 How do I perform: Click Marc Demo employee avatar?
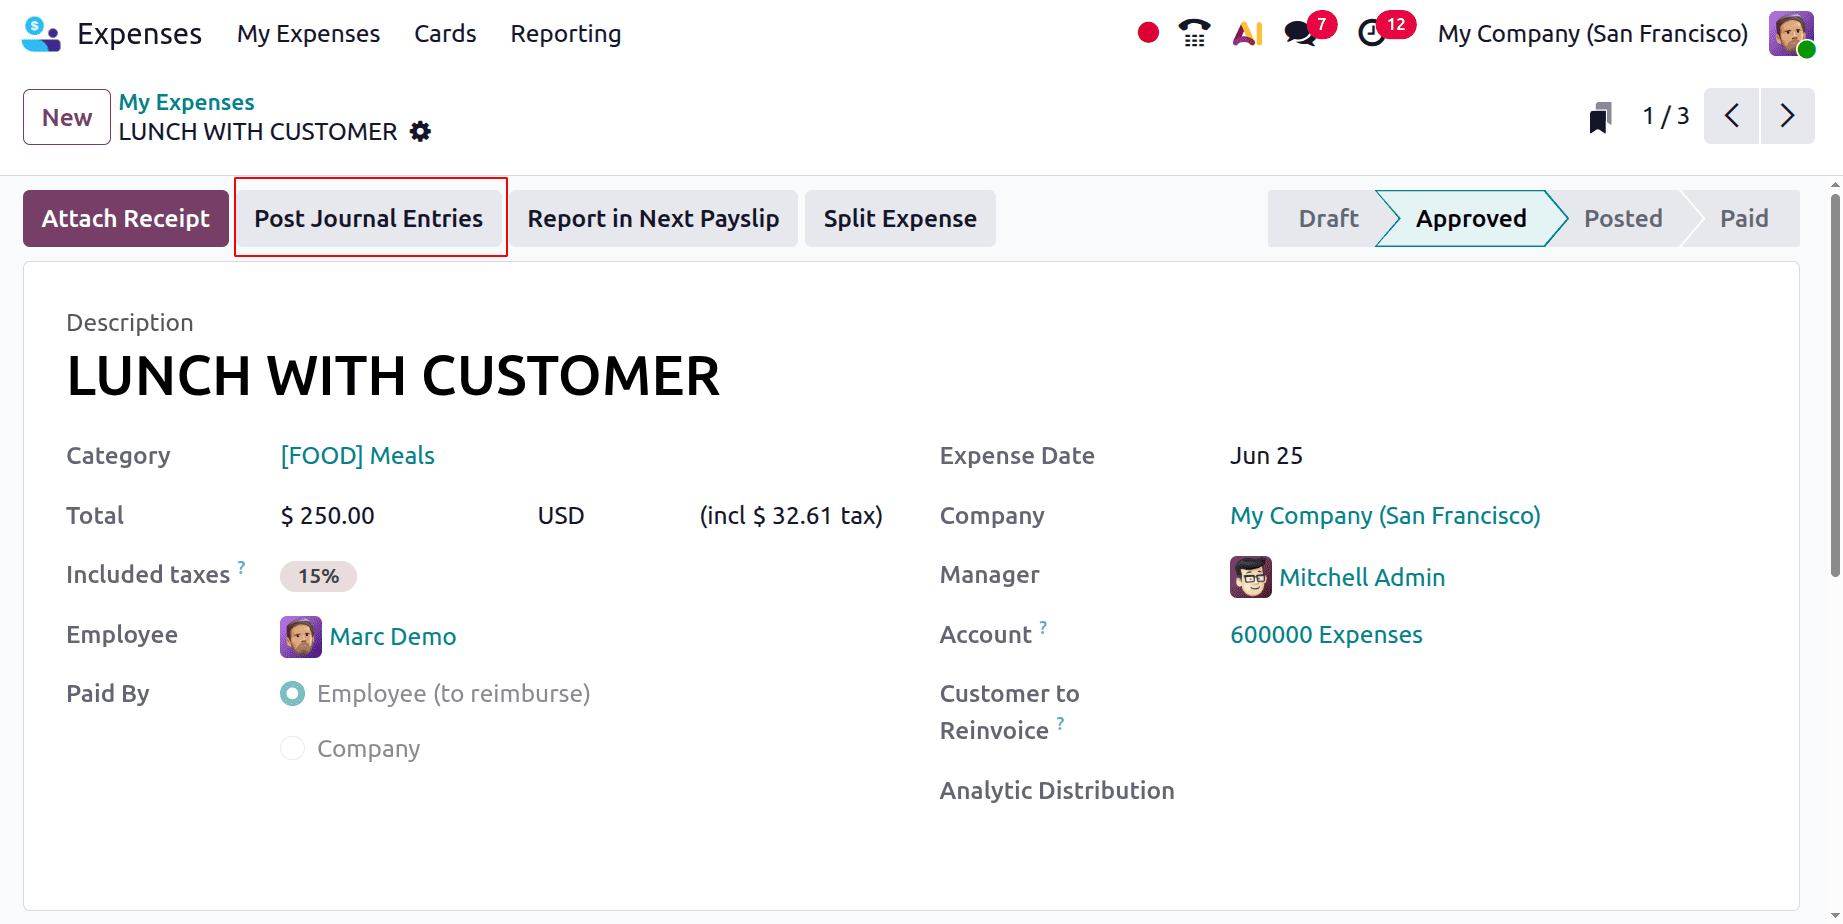point(301,637)
